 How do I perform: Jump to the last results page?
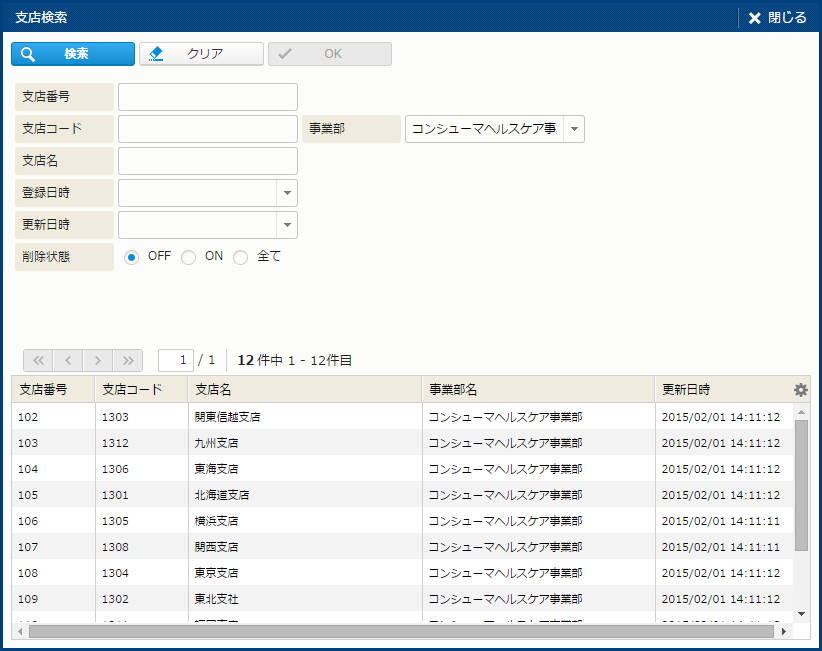(x=128, y=360)
